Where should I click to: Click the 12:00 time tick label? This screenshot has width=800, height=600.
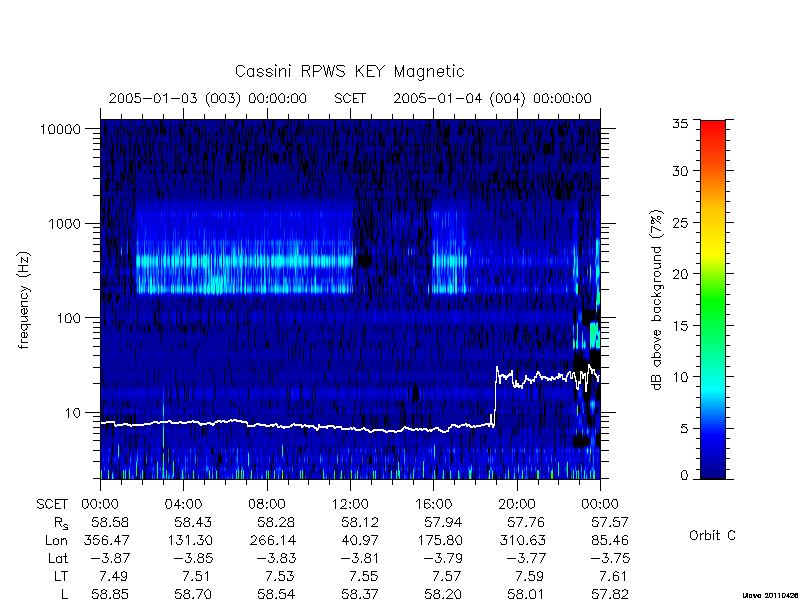click(x=350, y=505)
